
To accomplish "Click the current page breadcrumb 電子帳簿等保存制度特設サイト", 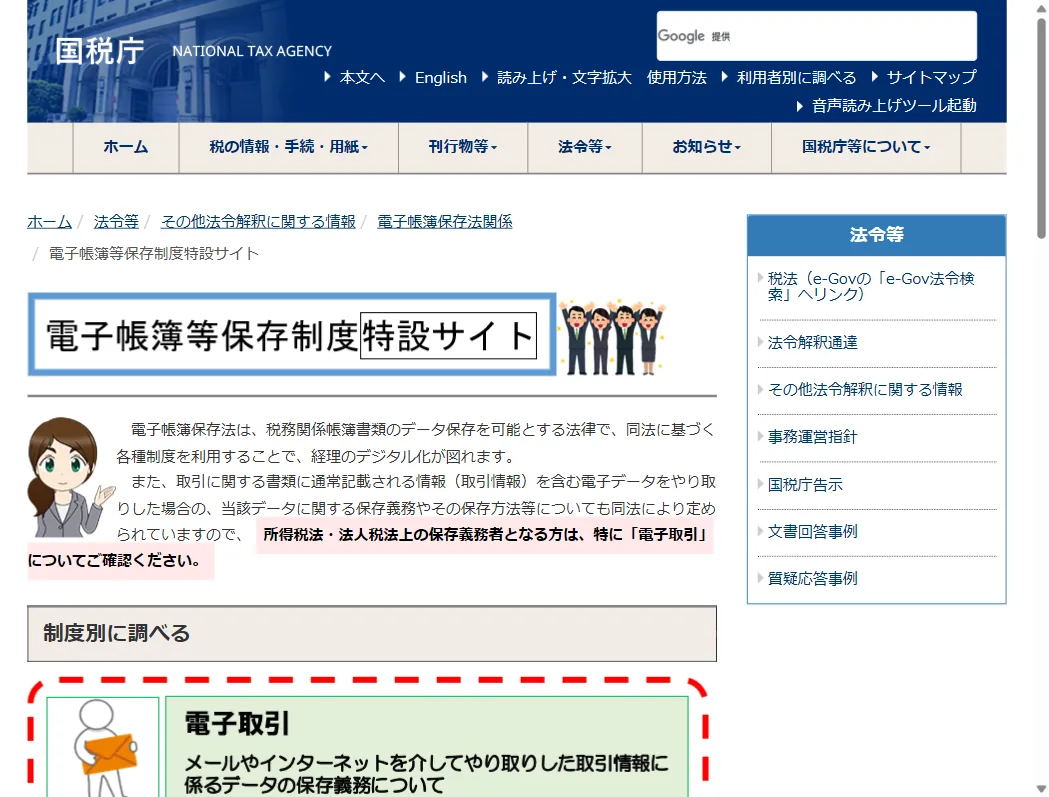I will (x=153, y=254).
